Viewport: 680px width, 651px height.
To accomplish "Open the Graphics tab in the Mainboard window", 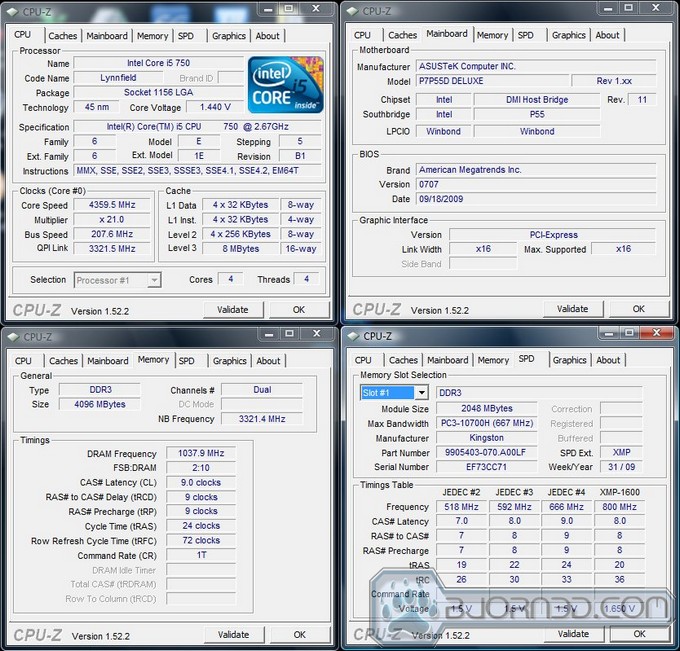I will [x=569, y=35].
